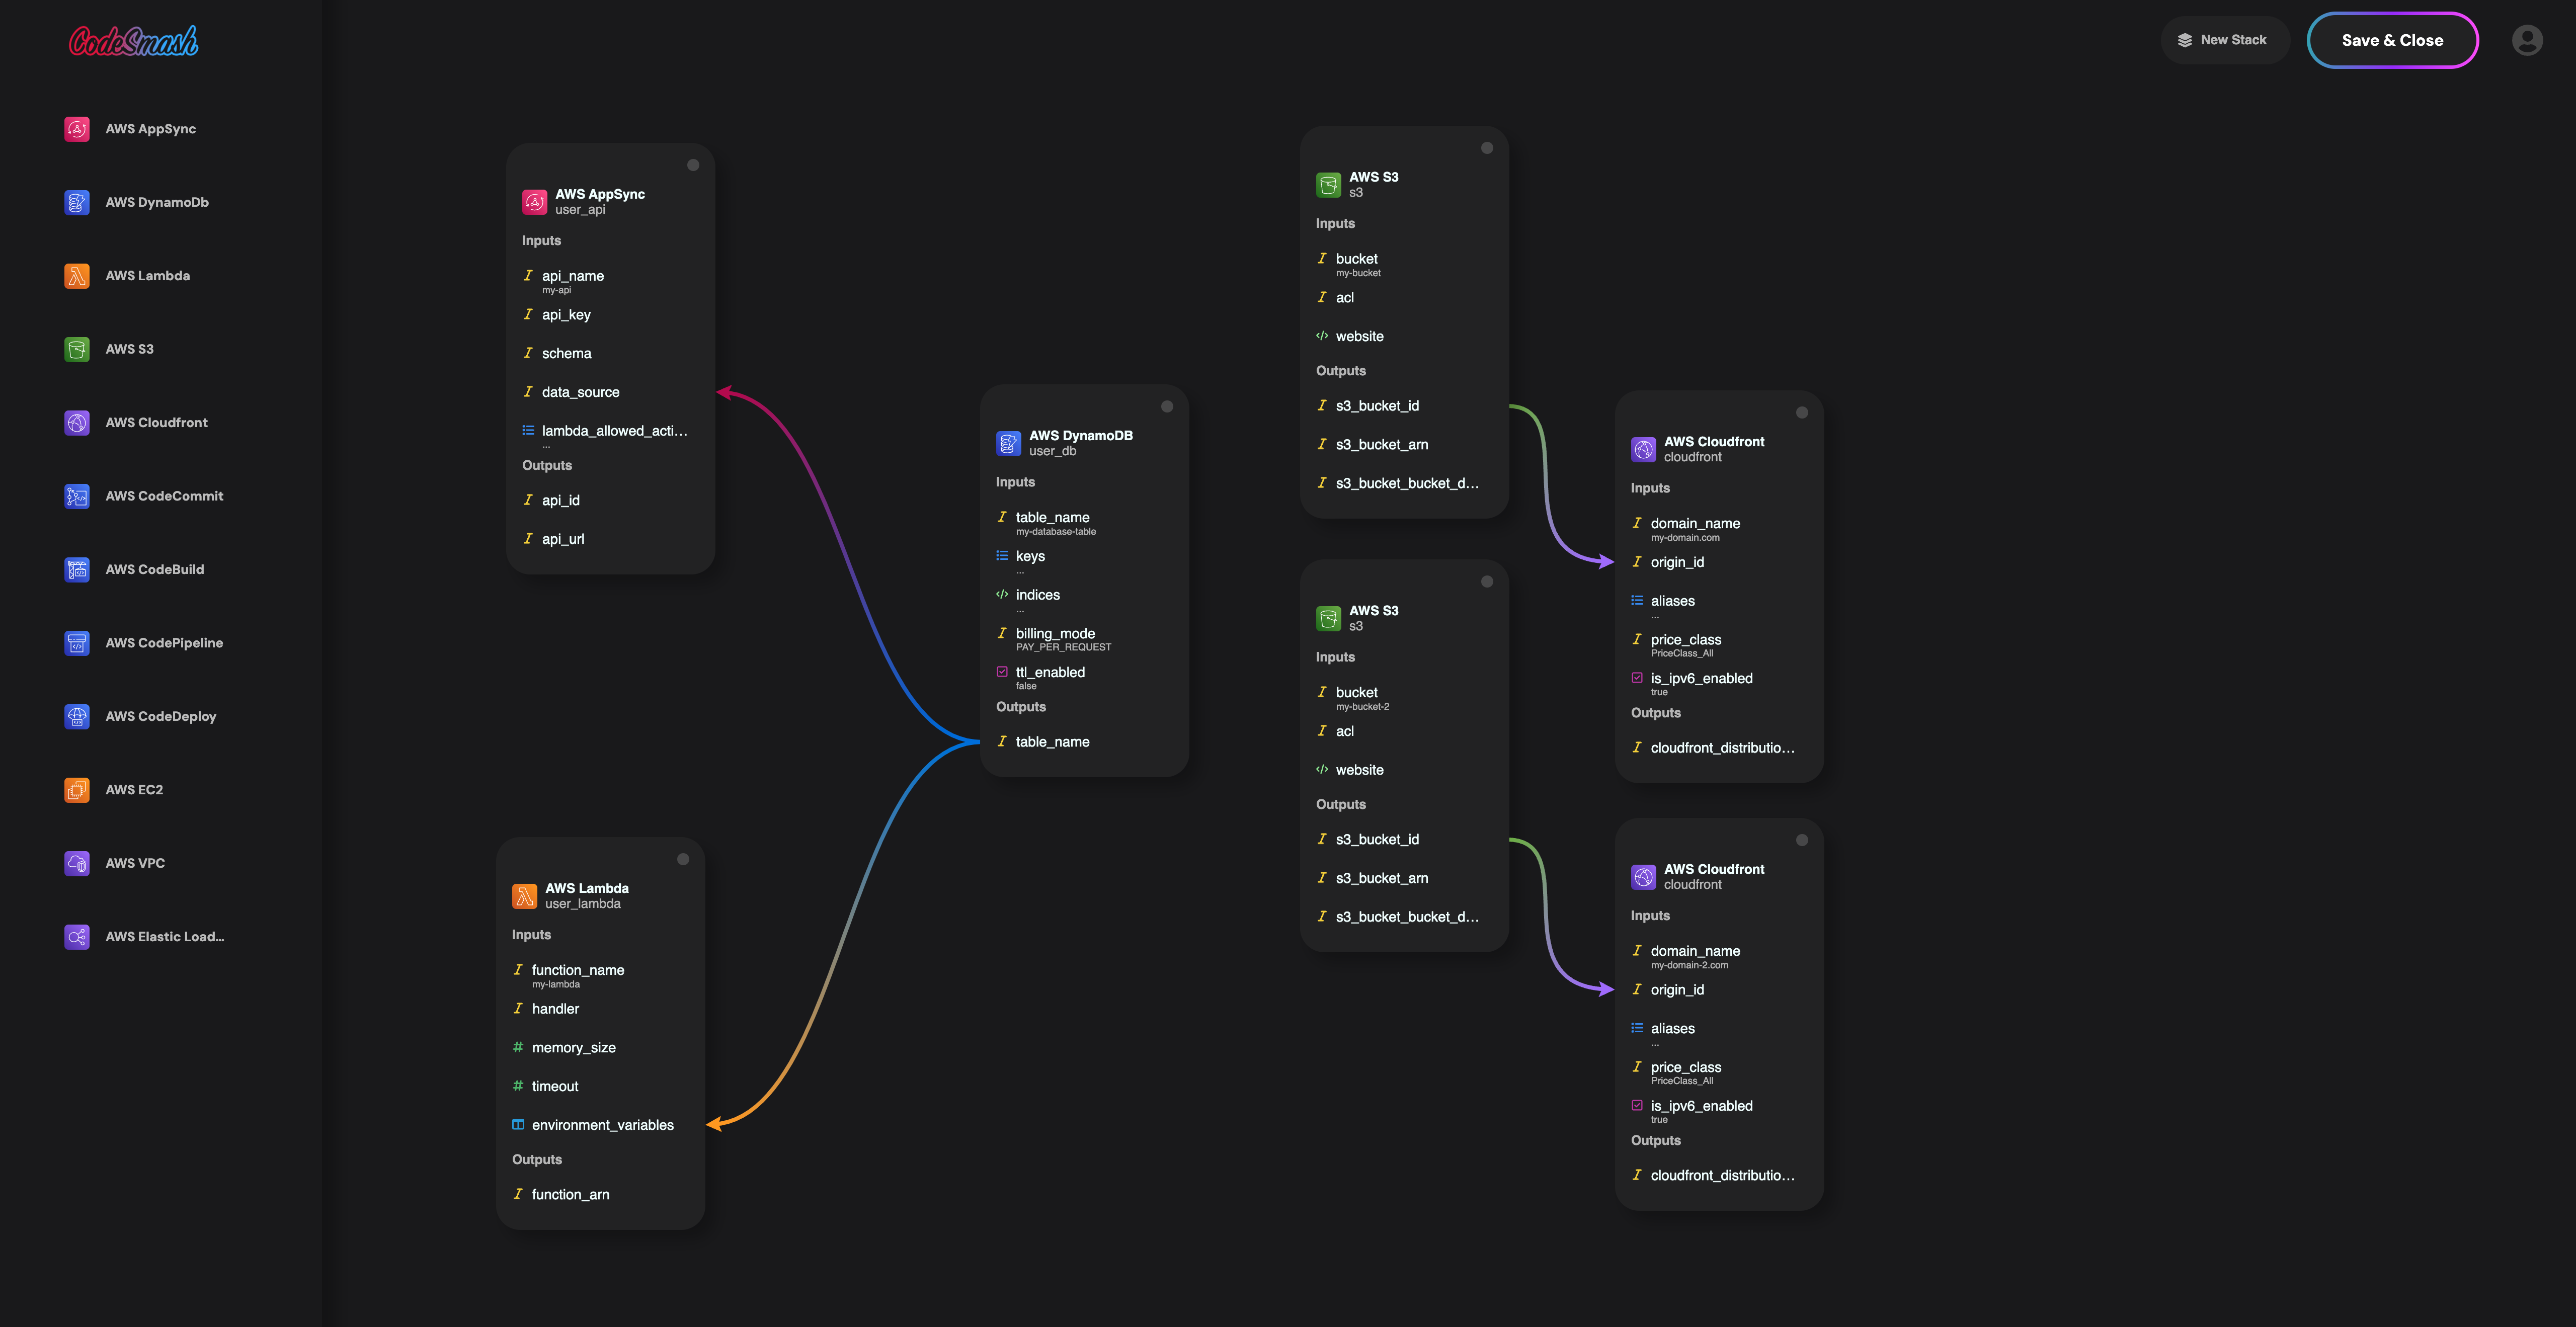Click the AWS Elastic Load Balancer sidebar icon

[77, 937]
